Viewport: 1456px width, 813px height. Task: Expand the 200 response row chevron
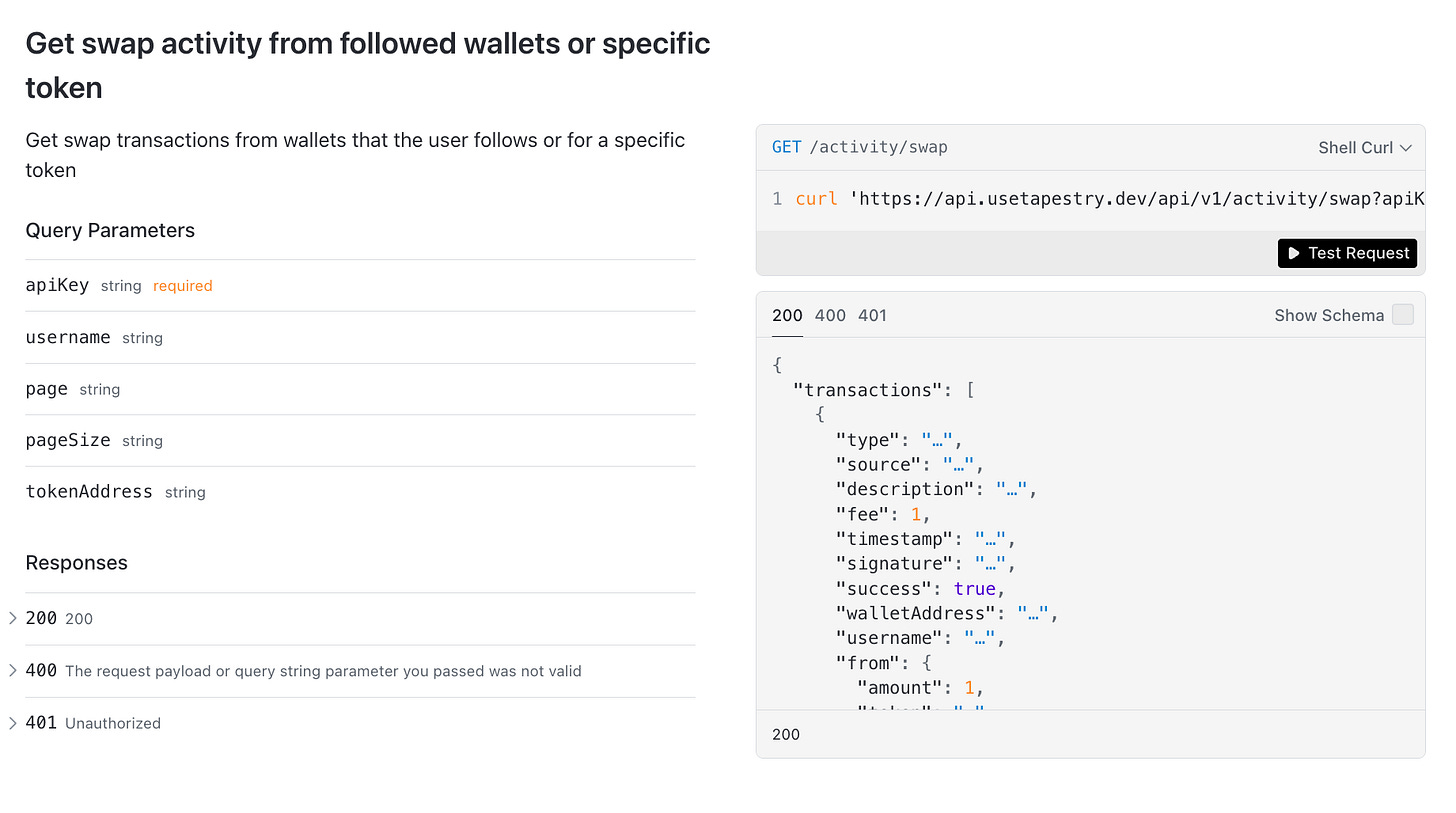tap(13, 618)
